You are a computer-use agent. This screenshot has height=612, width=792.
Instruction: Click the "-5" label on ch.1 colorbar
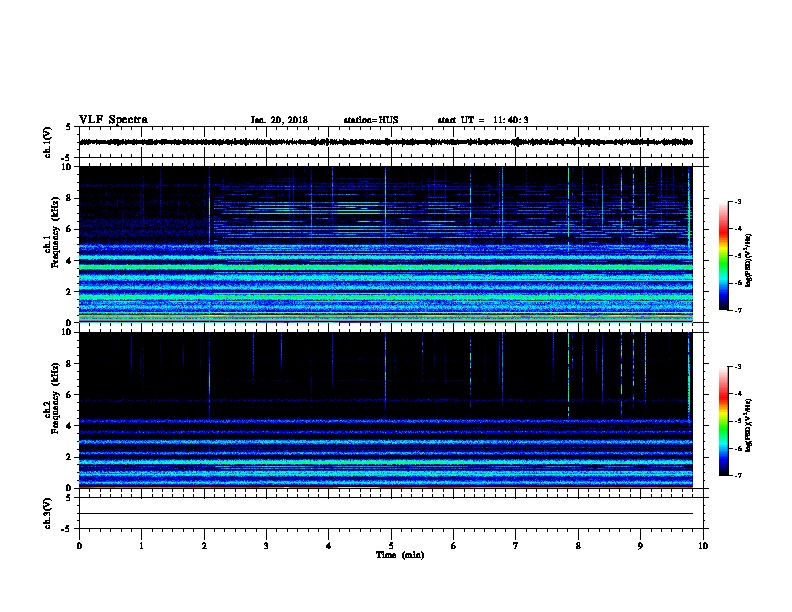tap(737, 256)
